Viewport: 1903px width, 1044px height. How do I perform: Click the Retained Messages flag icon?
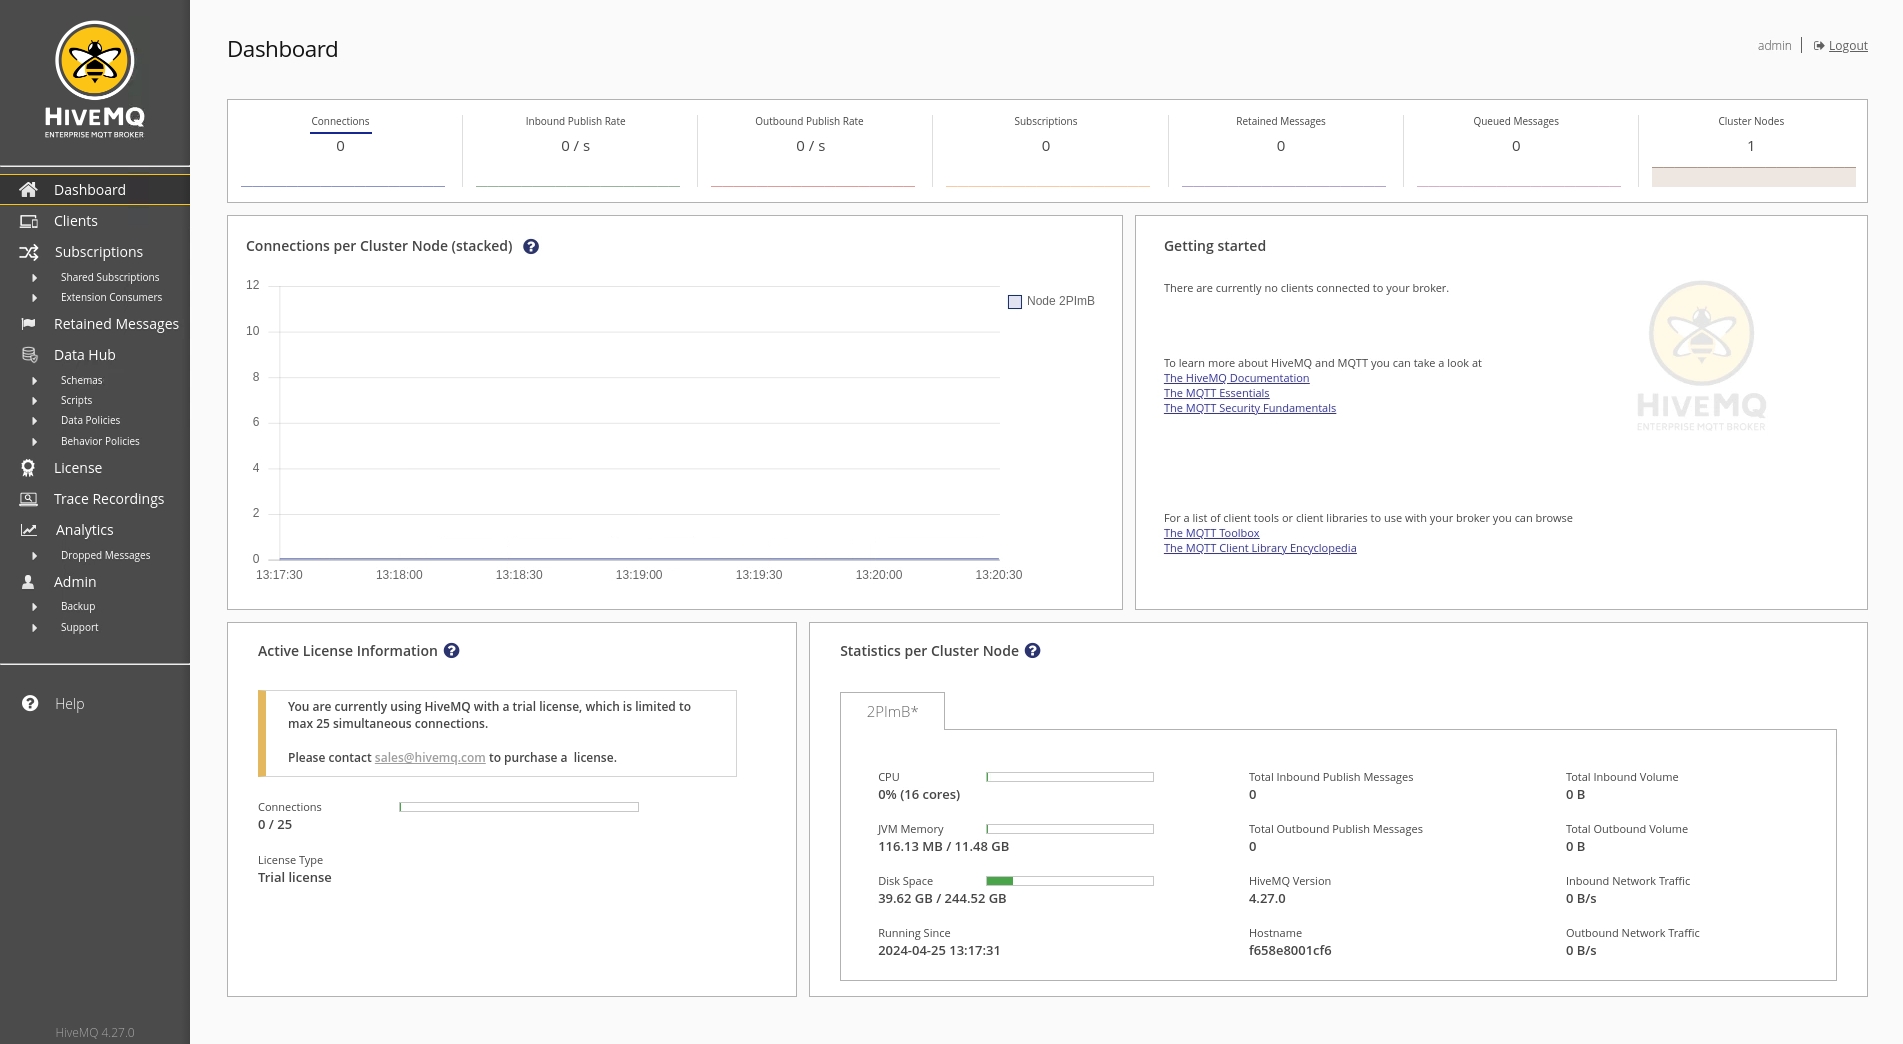tap(29, 324)
